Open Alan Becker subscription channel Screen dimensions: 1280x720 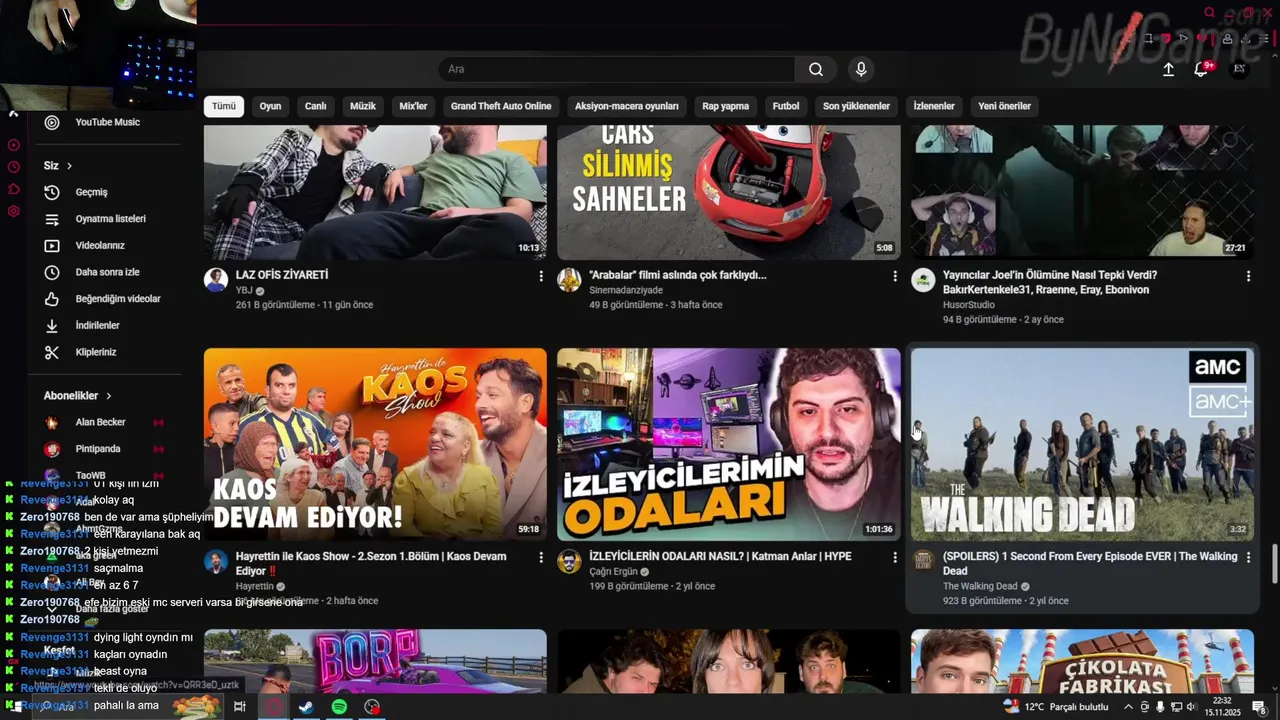[x=100, y=422]
